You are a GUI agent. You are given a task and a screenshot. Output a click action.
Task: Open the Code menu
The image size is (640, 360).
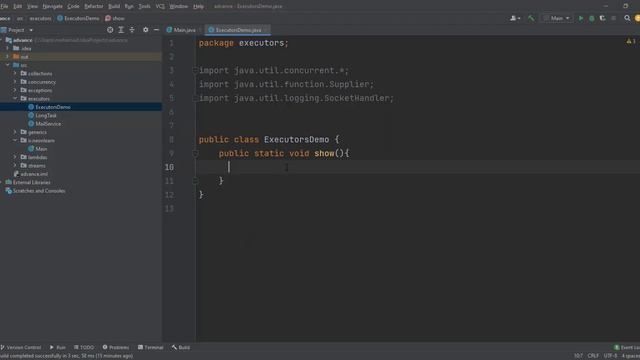(x=73, y=6)
